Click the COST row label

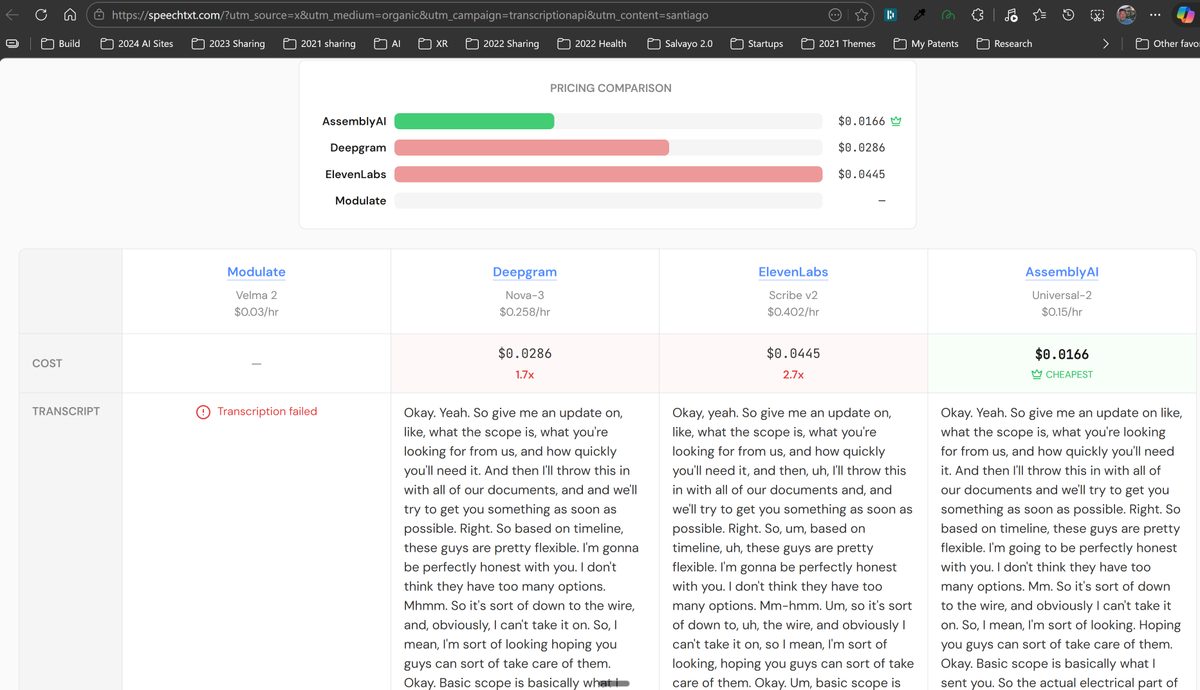pos(47,364)
